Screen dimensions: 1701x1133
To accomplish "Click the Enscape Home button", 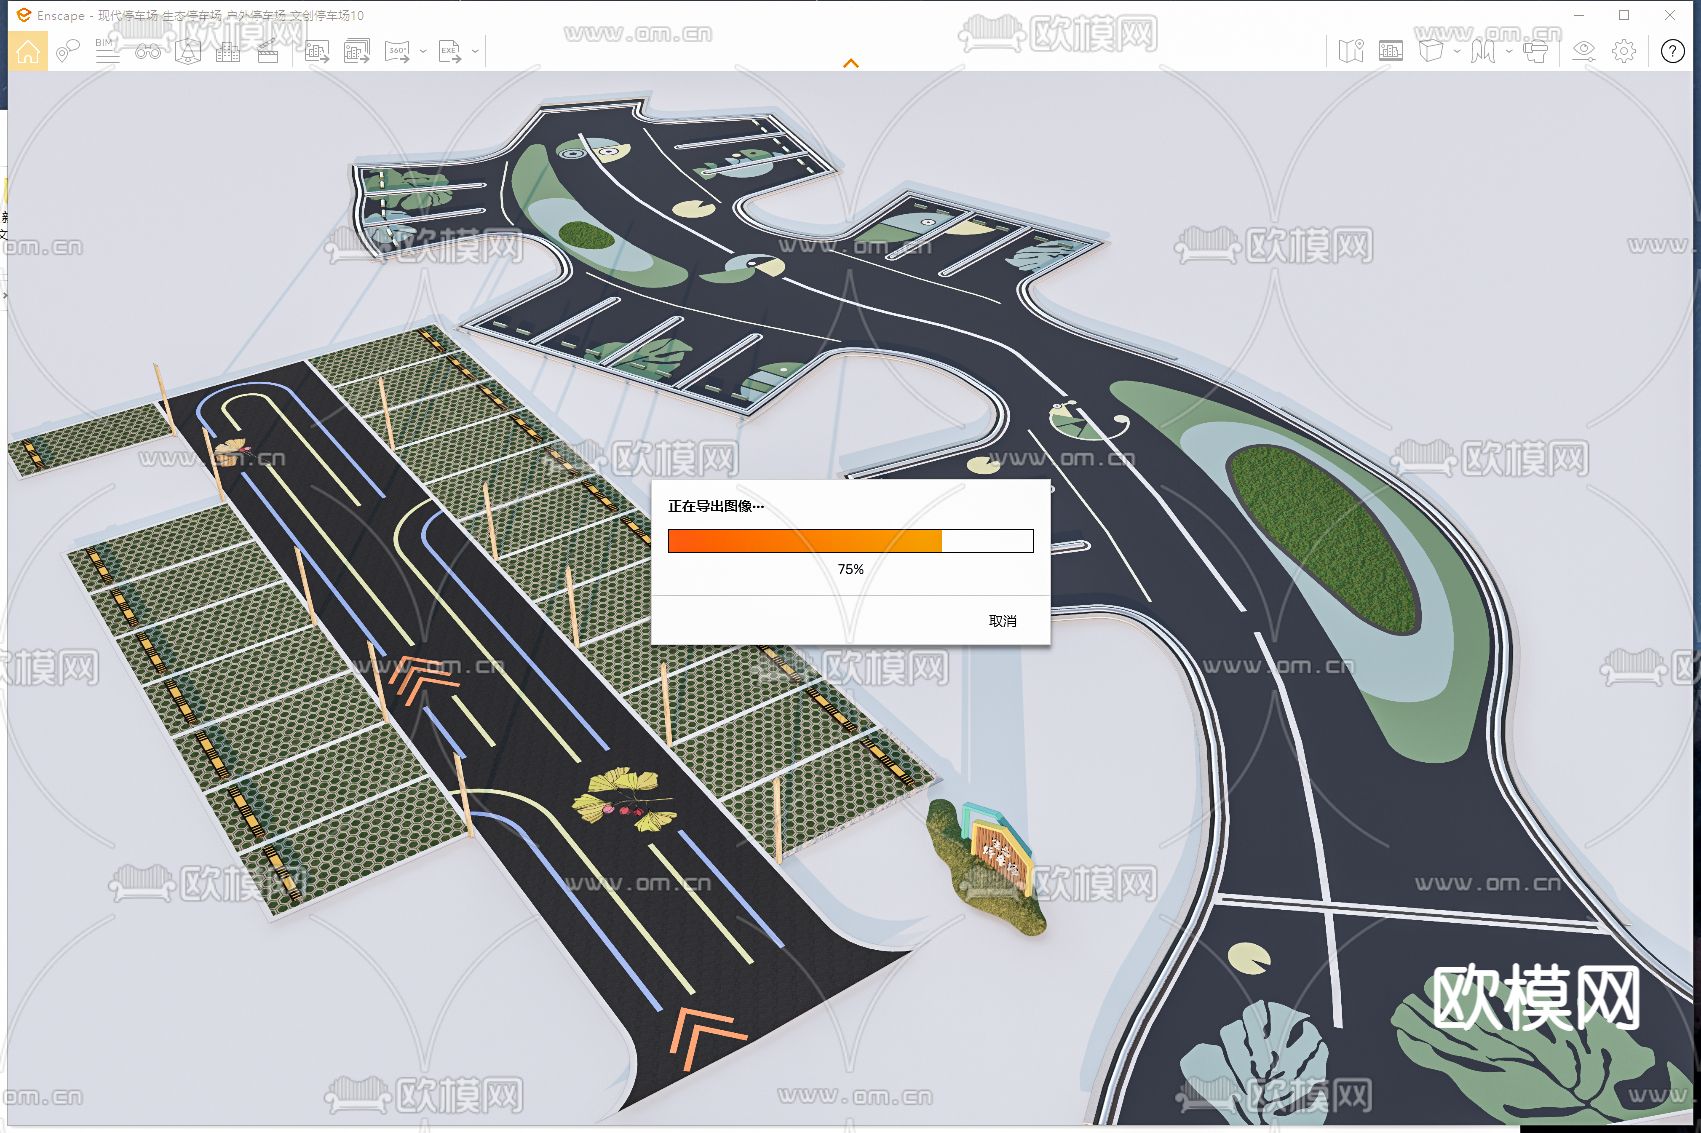I will tap(28, 51).
